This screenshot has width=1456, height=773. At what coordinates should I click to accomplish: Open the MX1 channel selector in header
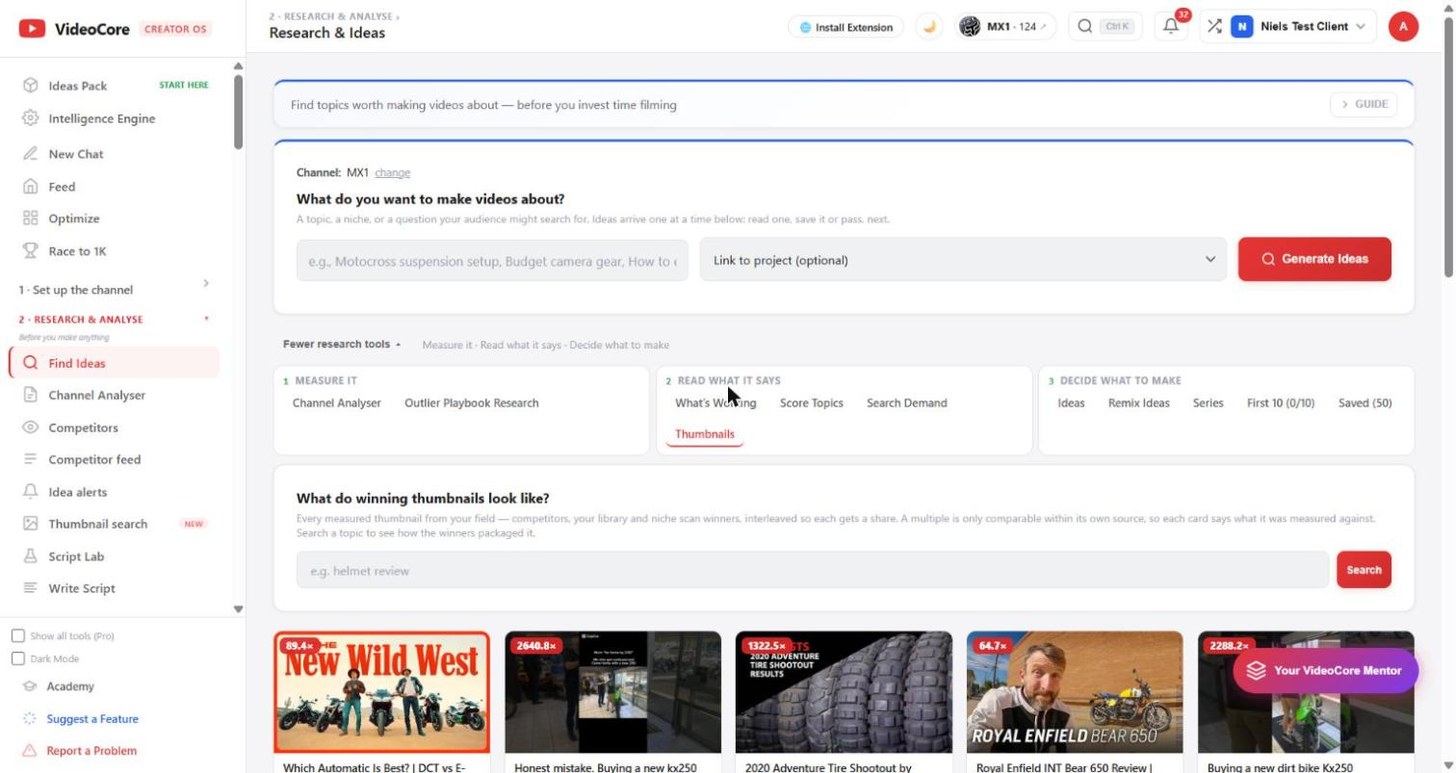[x=1006, y=27]
